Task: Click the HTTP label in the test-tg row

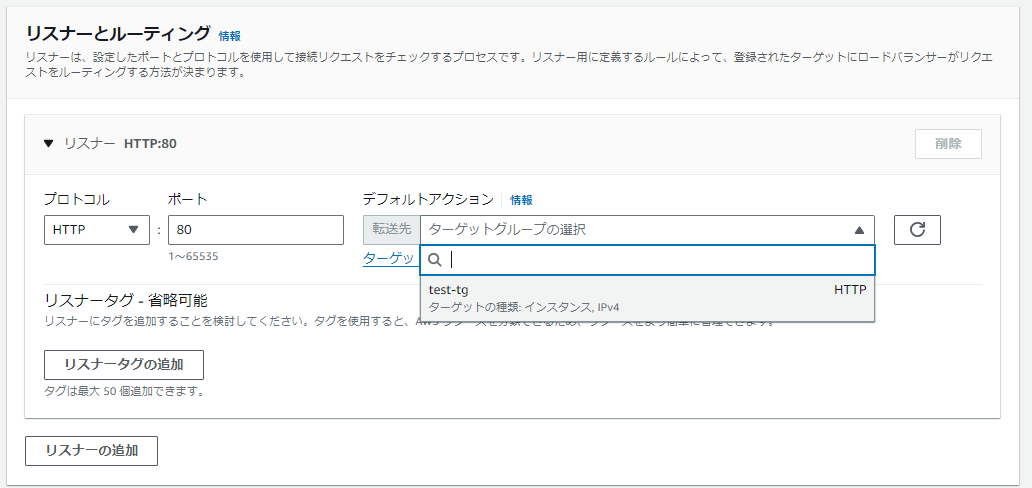Action: (x=850, y=290)
